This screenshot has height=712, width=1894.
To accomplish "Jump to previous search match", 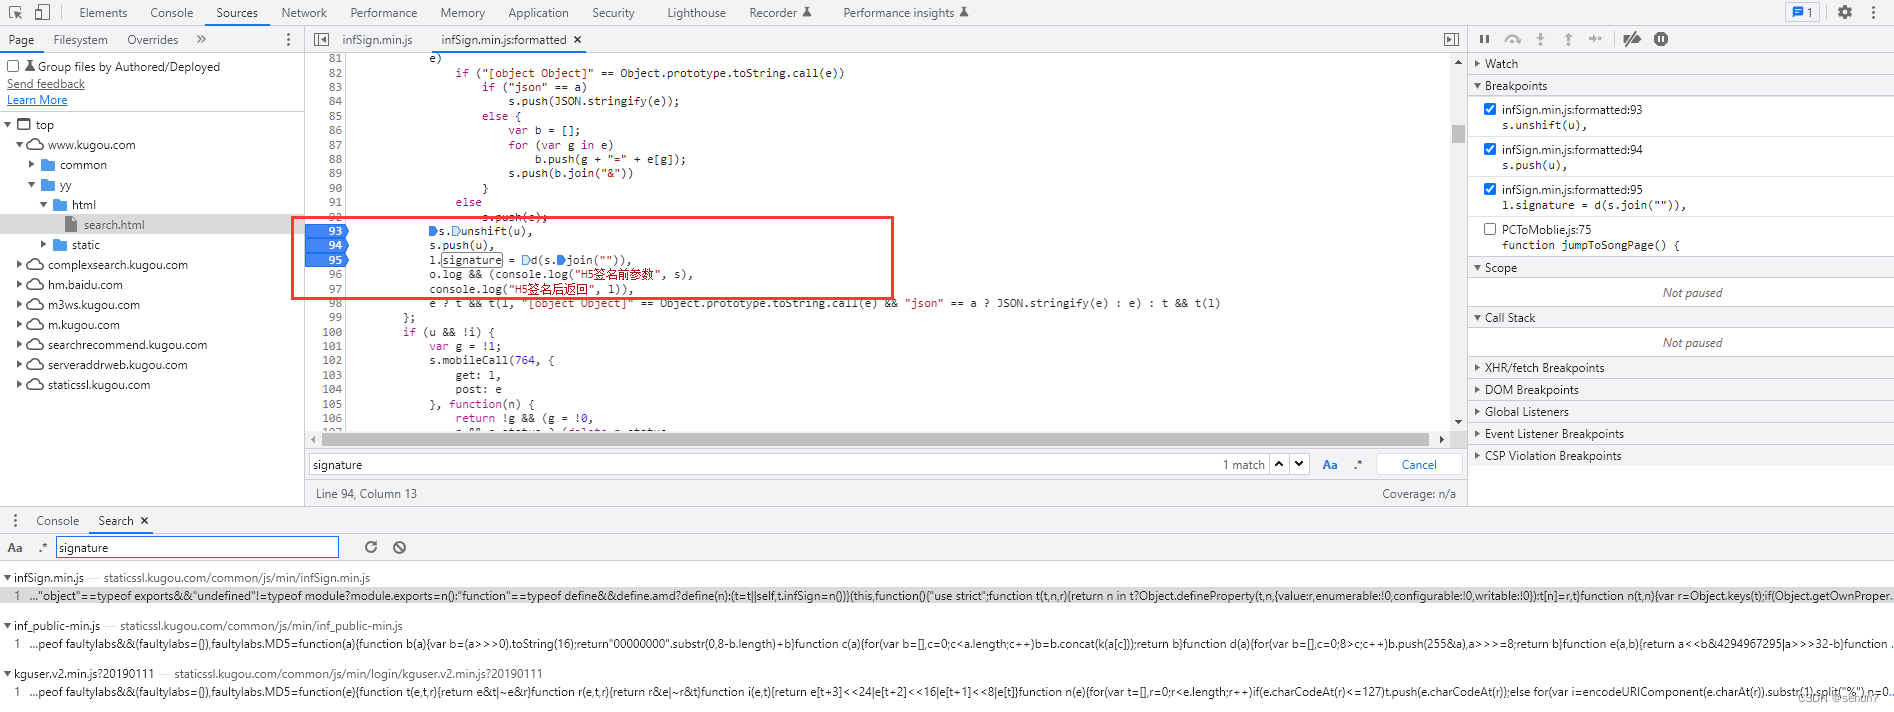I will click(1279, 464).
